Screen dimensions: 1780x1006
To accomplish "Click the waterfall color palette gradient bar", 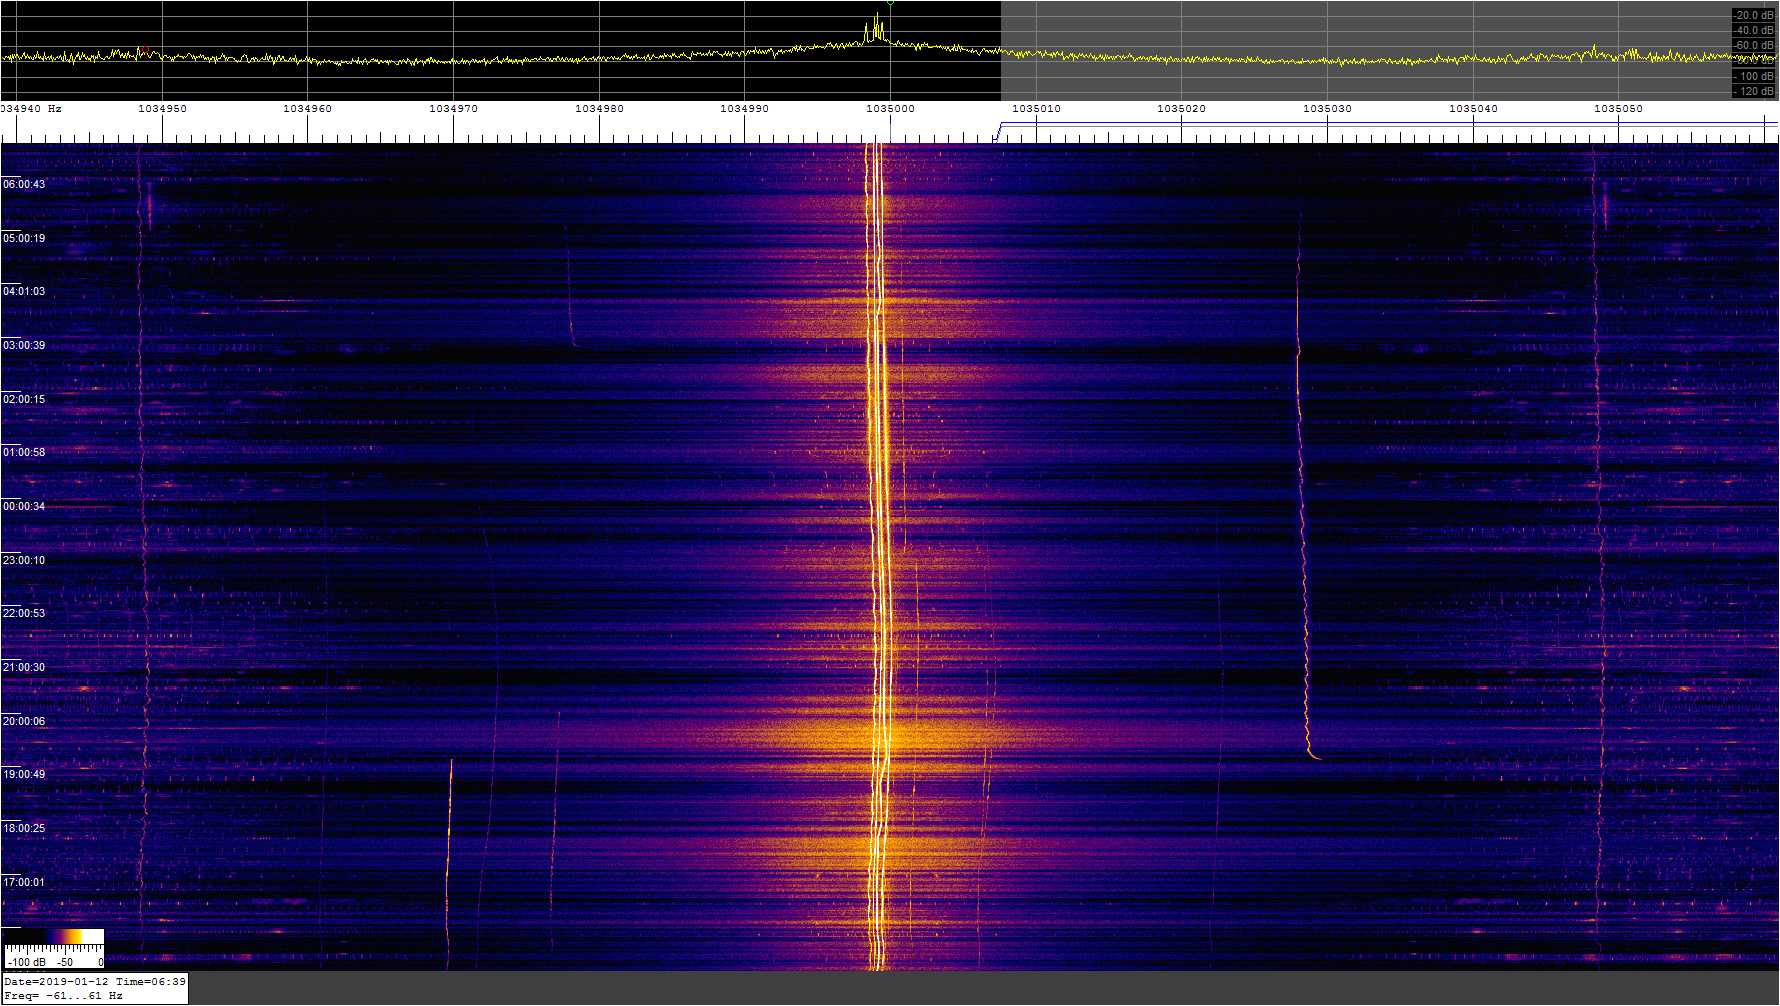I will point(54,936).
